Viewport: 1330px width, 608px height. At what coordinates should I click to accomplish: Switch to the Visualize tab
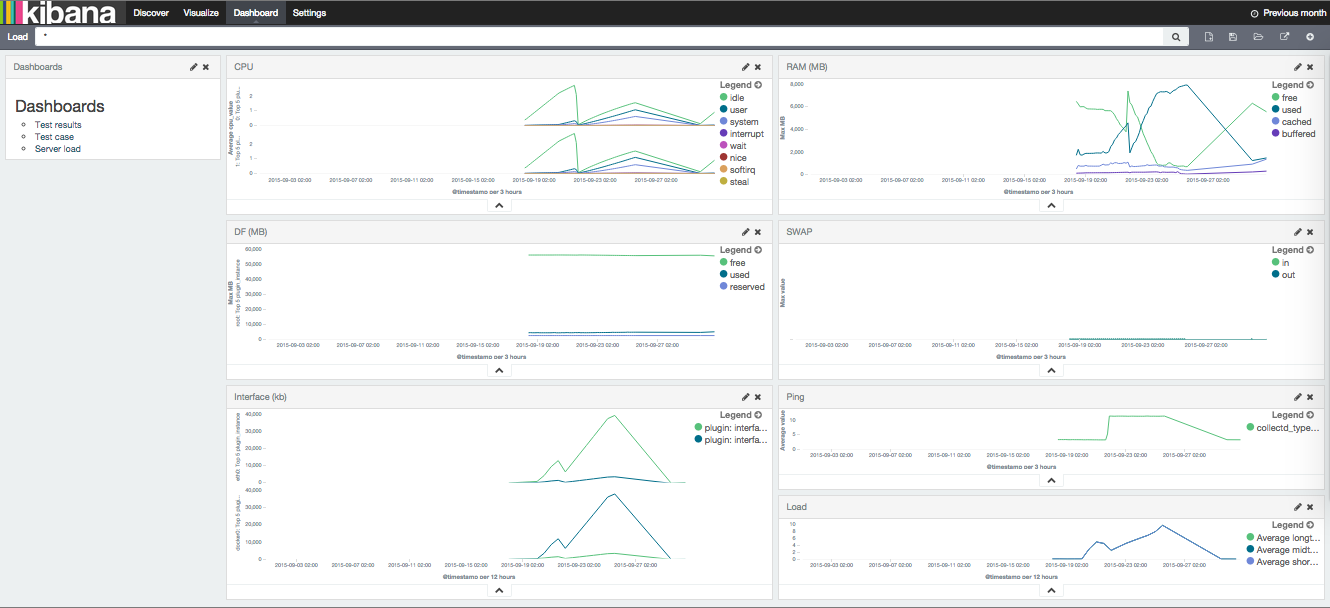(x=201, y=13)
